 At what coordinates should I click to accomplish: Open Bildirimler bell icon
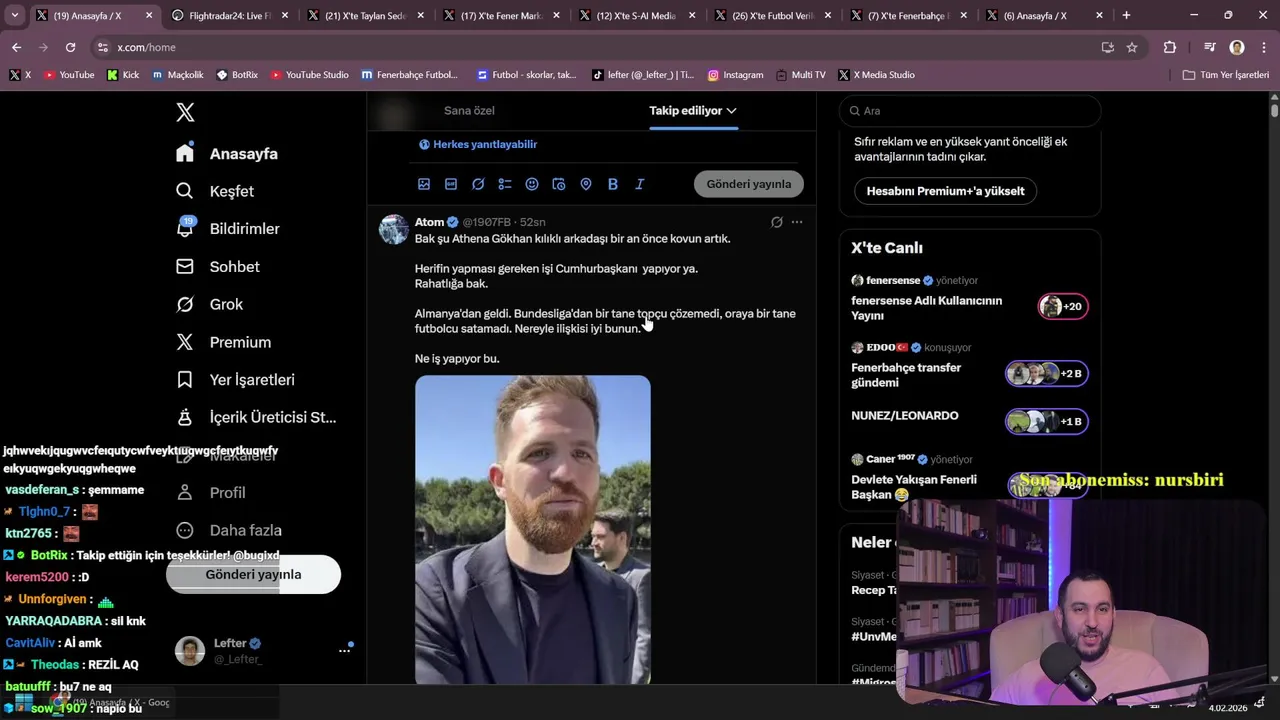pyautogui.click(x=185, y=229)
